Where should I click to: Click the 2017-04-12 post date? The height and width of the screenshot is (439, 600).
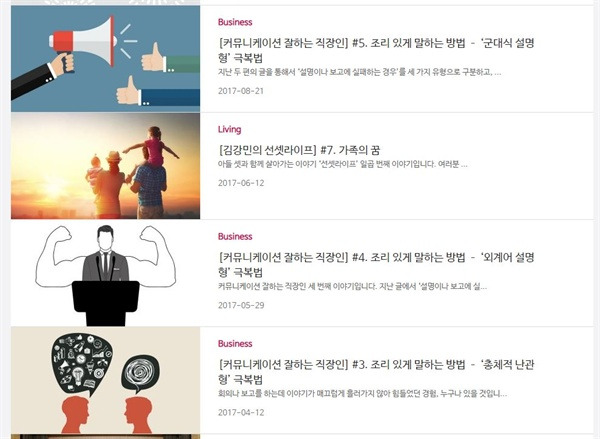click(241, 413)
